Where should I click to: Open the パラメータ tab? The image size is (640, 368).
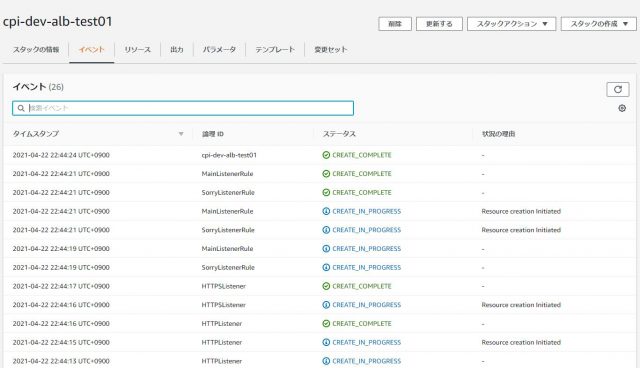[x=220, y=50]
